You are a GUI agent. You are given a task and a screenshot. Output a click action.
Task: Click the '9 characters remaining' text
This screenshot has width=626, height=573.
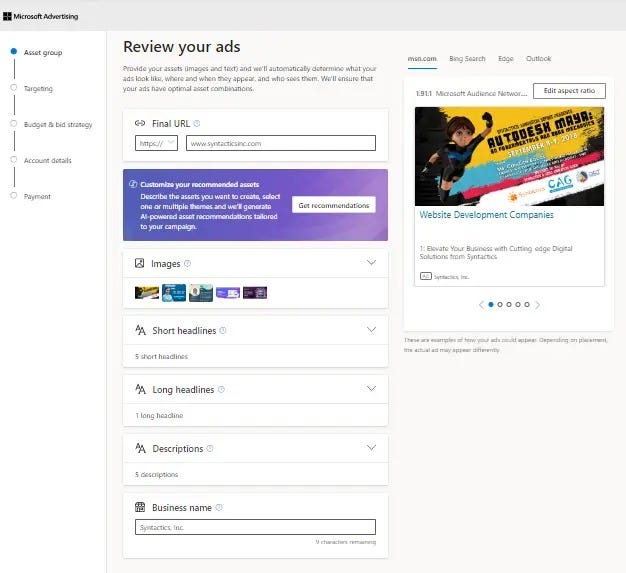[346, 542]
